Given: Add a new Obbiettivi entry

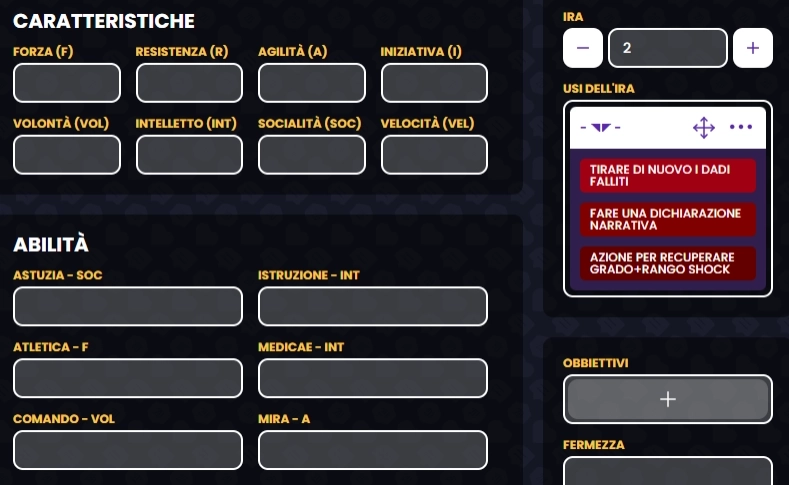Looking at the screenshot, I should point(668,399).
